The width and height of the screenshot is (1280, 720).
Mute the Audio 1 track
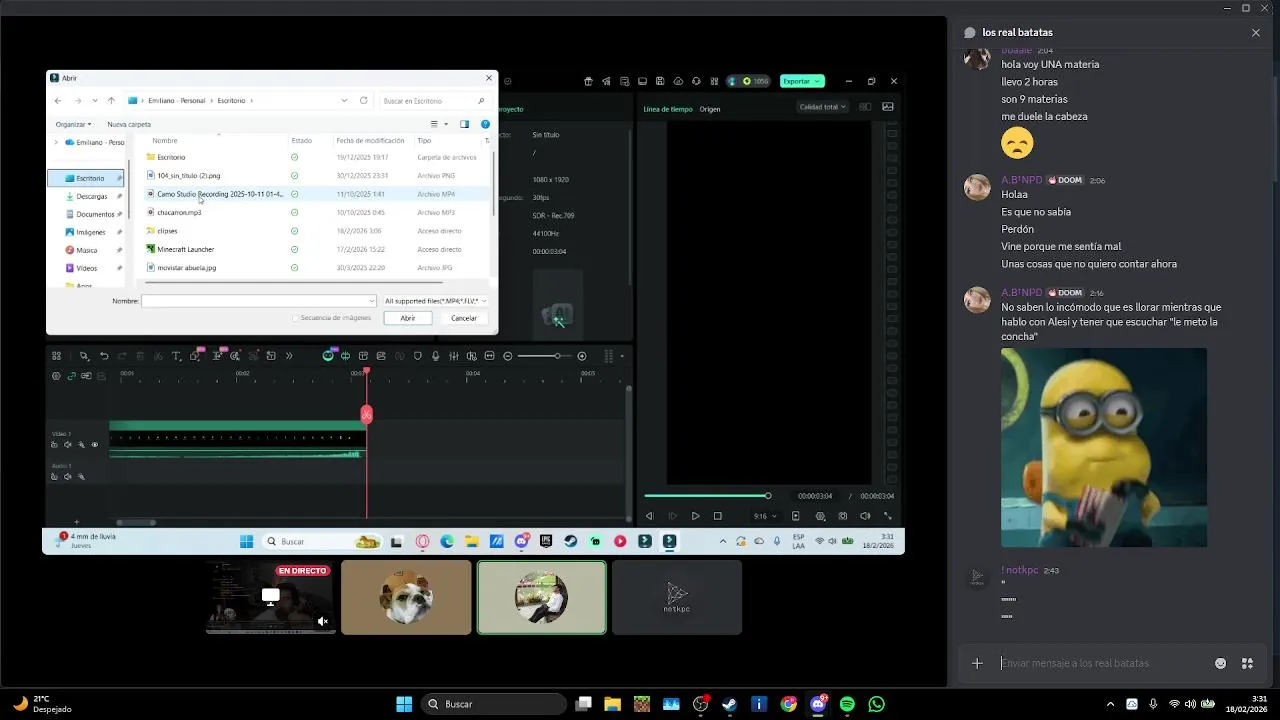68,477
